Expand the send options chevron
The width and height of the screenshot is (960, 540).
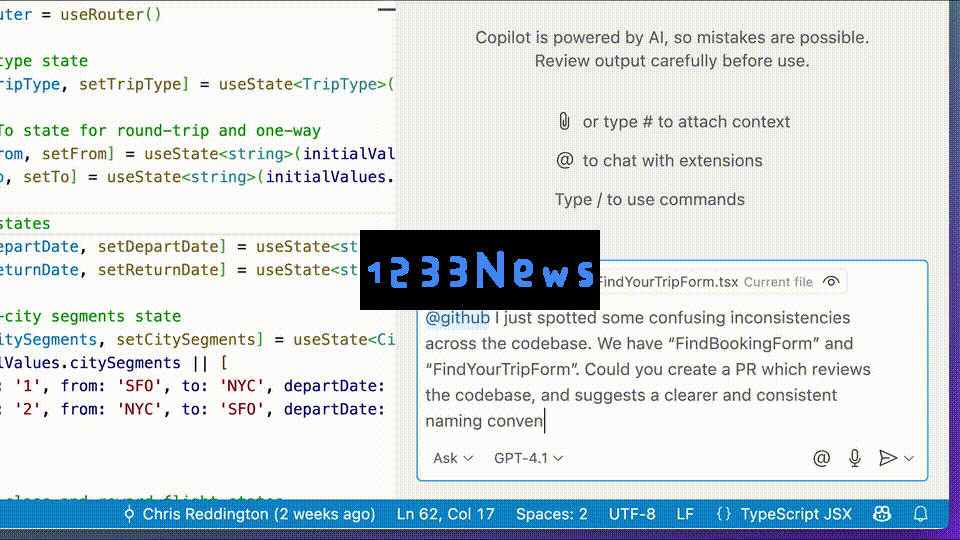tap(909, 458)
